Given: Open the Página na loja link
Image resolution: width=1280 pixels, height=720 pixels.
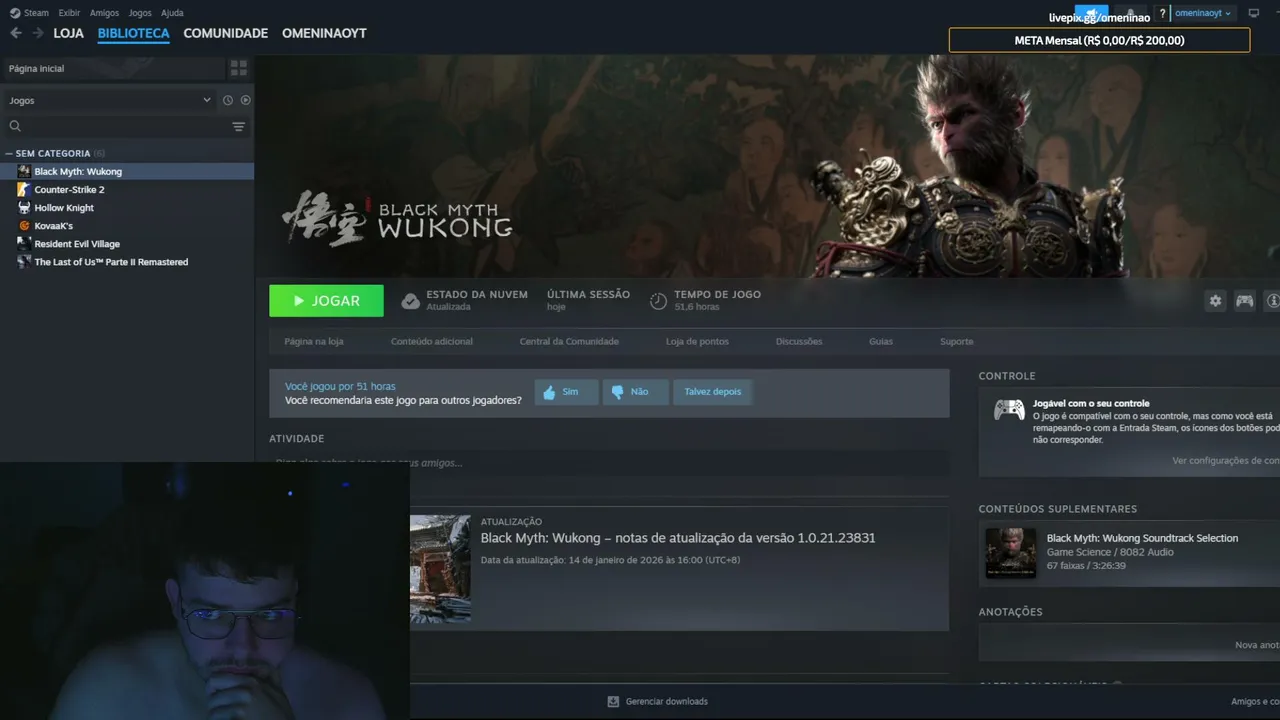Looking at the screenshot, I should [314, 342].
